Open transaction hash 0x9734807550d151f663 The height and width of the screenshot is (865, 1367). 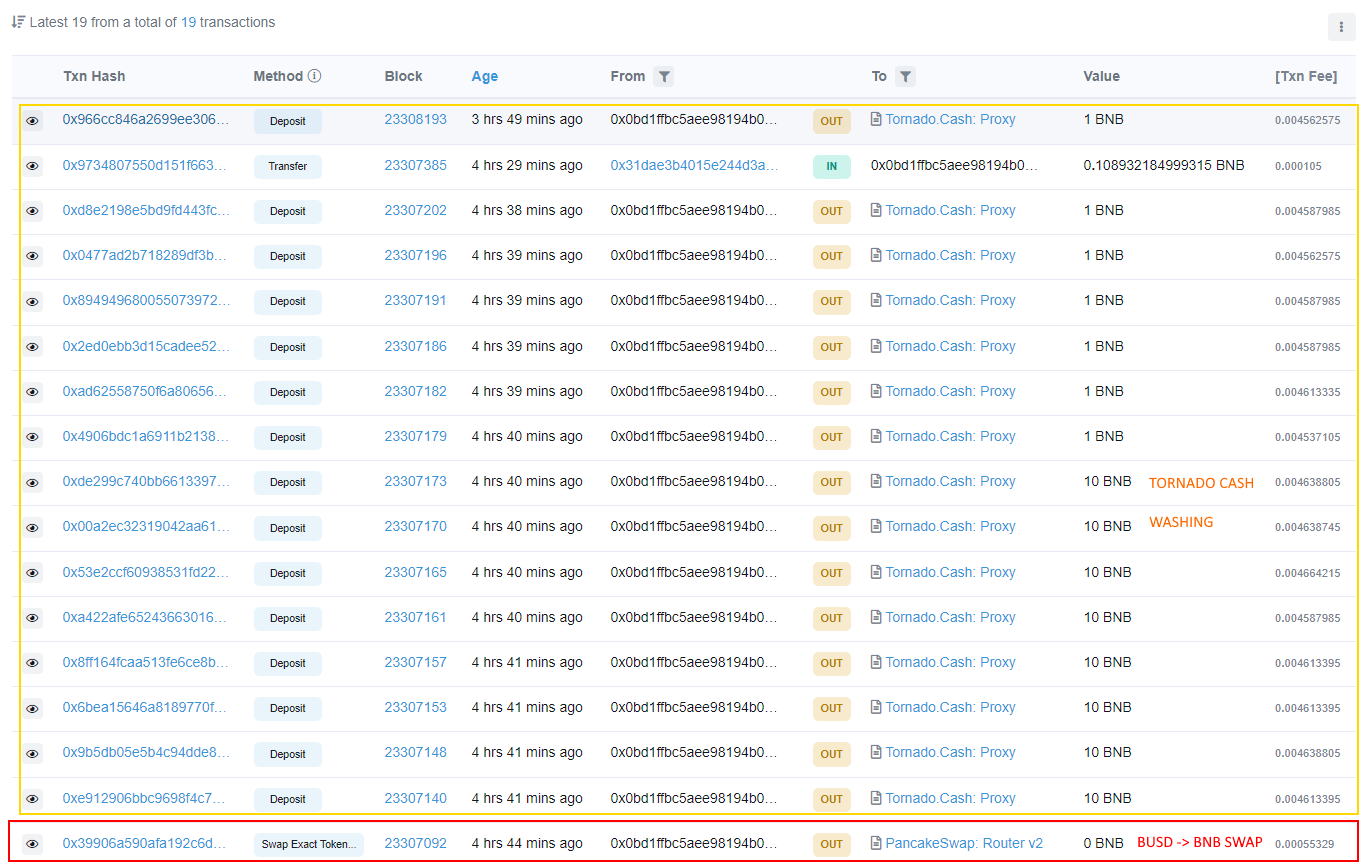pyautogui.click(x=146, y=165)
